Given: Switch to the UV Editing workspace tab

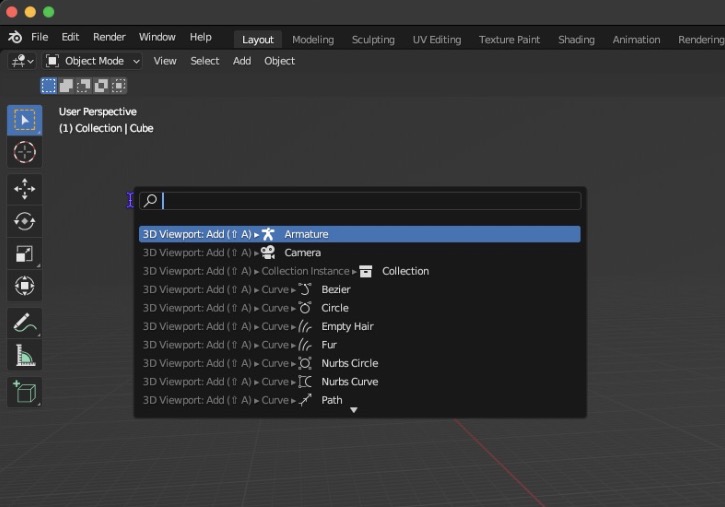Looking at the screenshot, I should pos(437,40).
